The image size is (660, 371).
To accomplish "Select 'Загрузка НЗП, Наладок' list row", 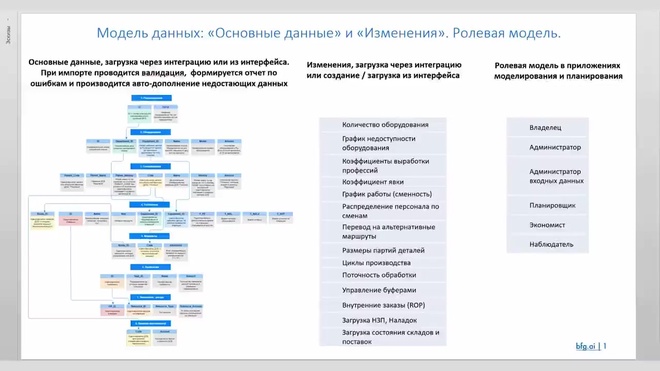I will coord(383,320).
